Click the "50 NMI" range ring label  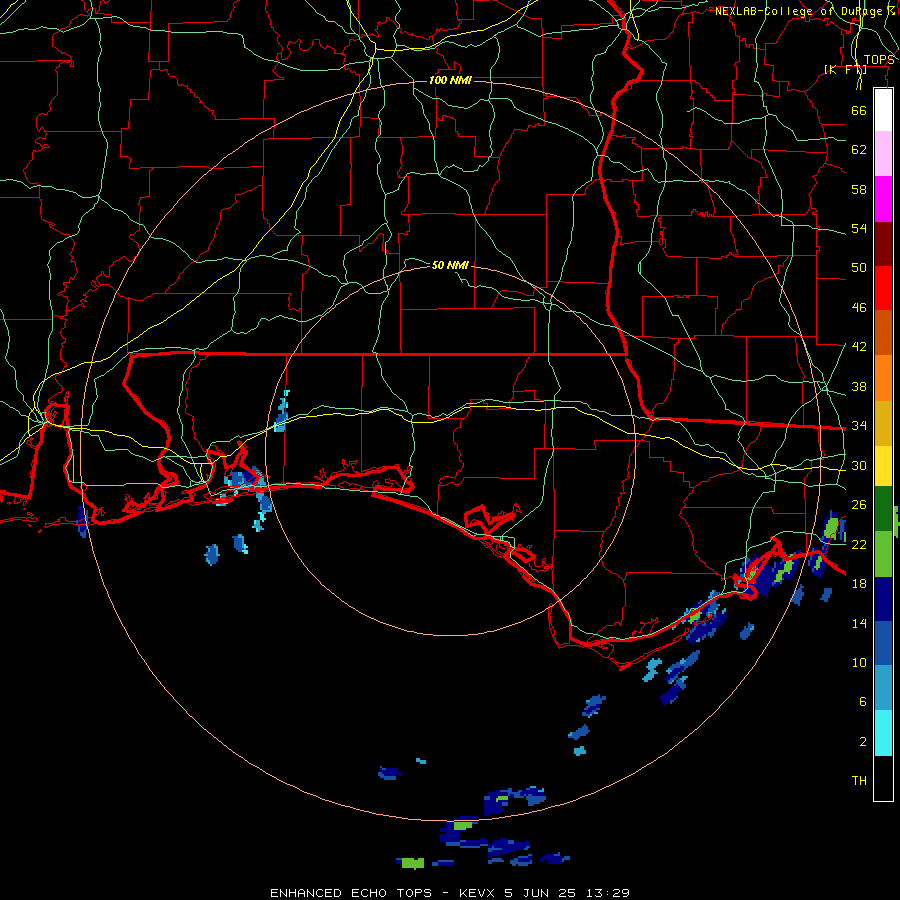(450, 265)
